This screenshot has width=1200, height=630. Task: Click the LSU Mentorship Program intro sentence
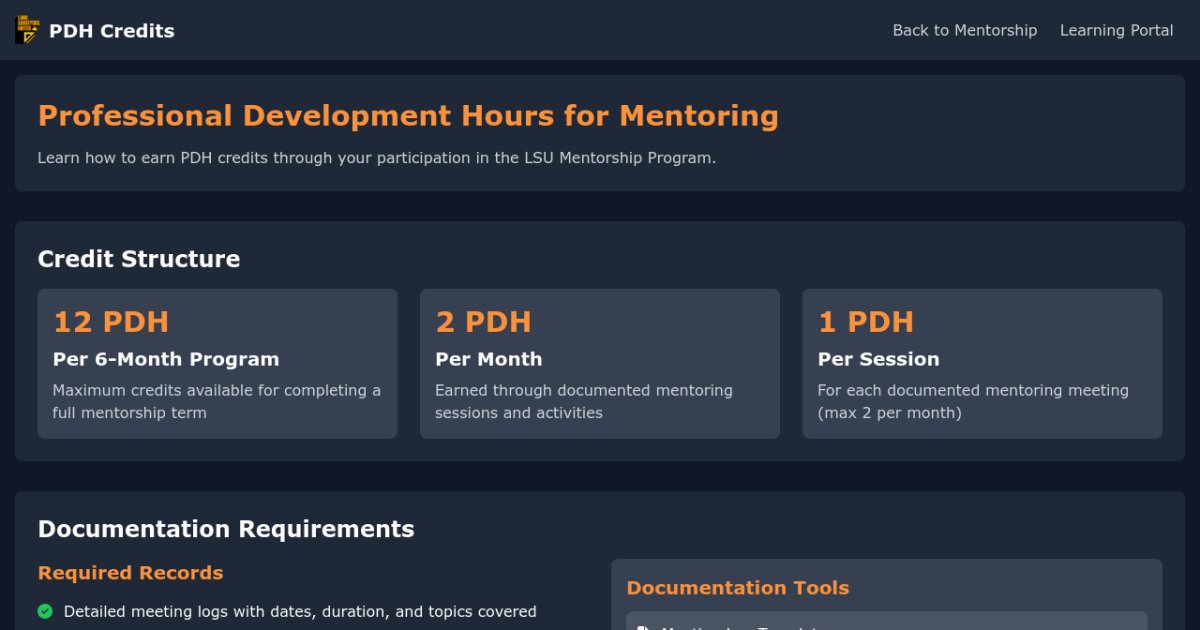coord(376,158)
